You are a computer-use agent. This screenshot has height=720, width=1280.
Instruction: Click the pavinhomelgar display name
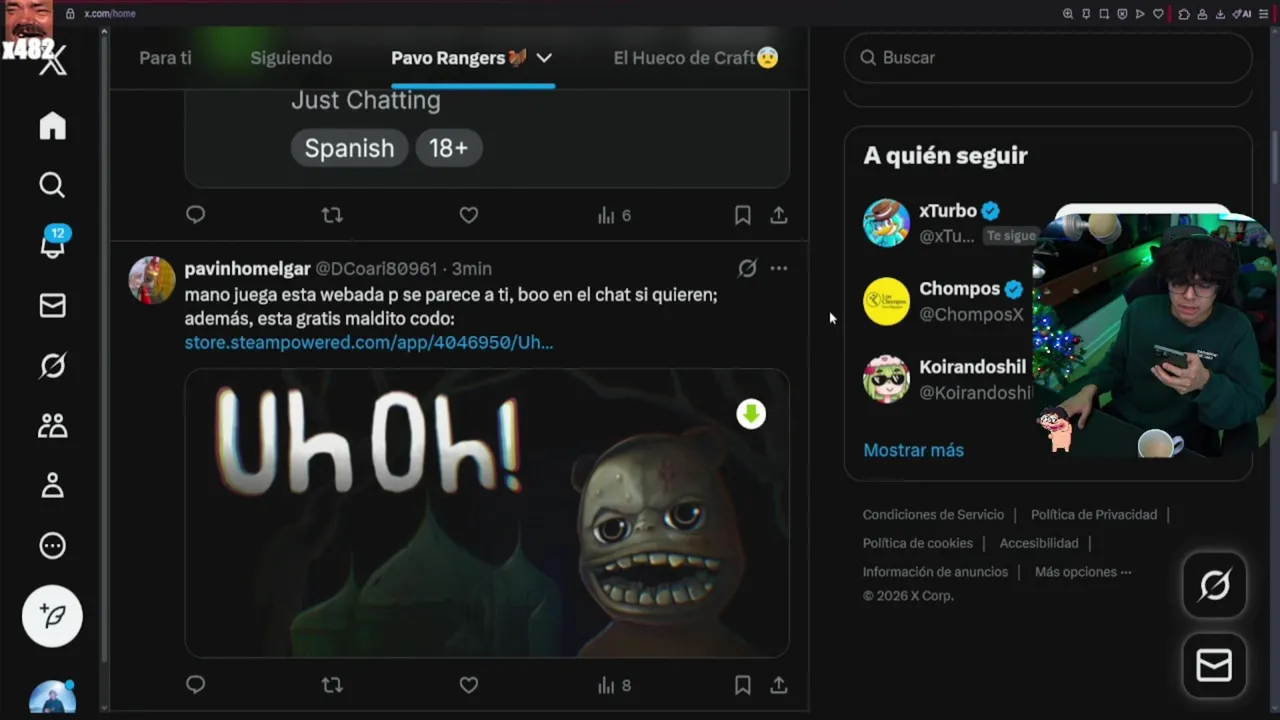(247, 268)
